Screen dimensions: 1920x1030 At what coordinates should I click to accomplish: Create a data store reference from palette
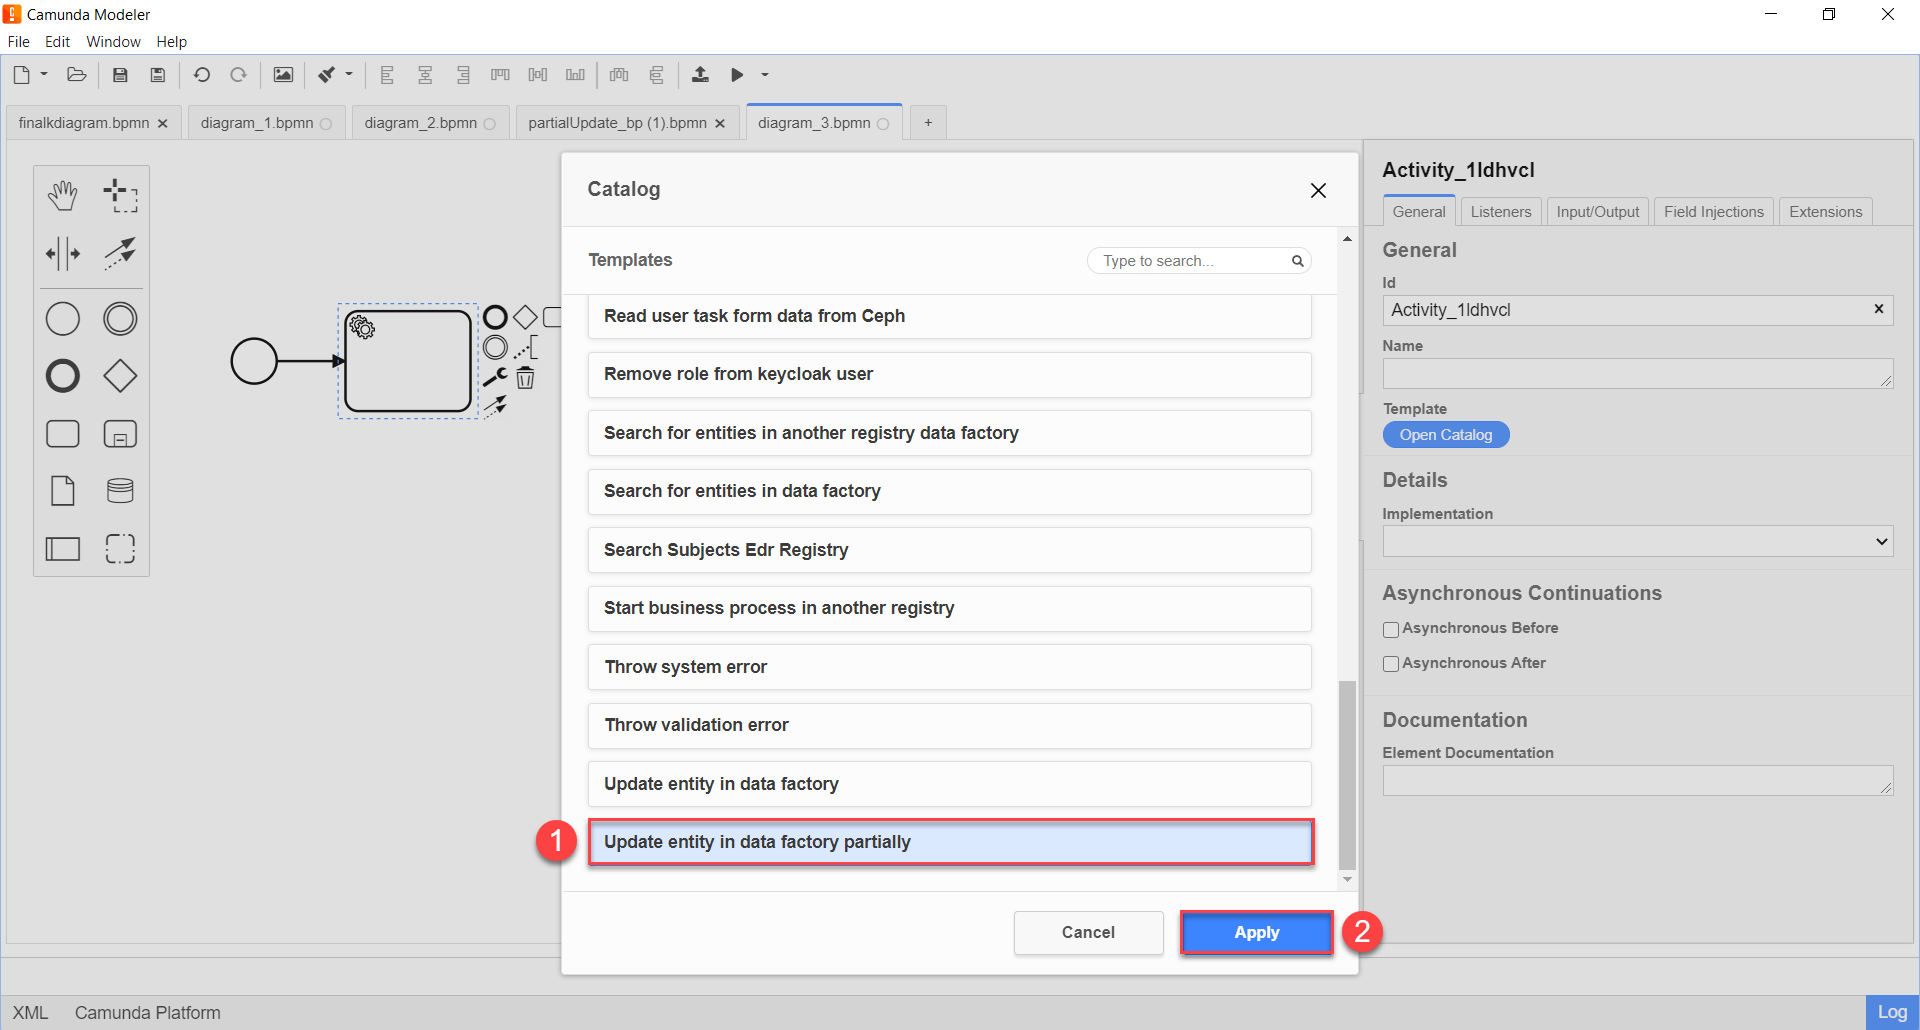click(120, 491)
